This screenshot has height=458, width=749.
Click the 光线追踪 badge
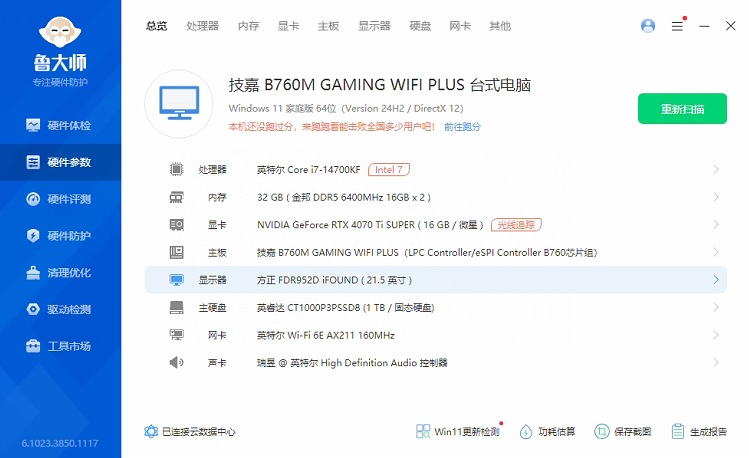pos(516,224)
